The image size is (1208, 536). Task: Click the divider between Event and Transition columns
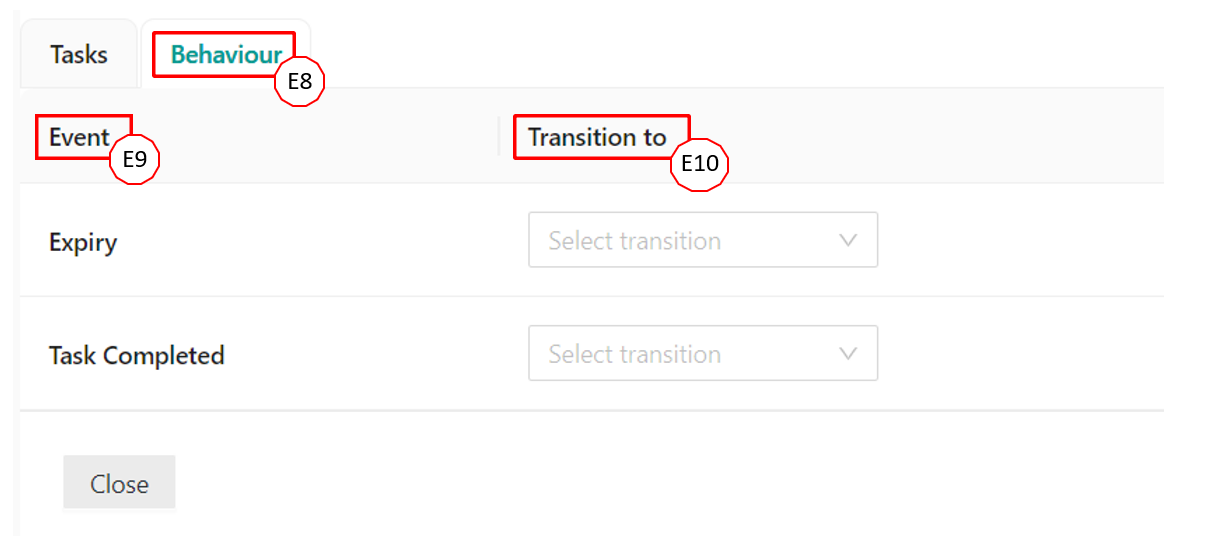499,137
